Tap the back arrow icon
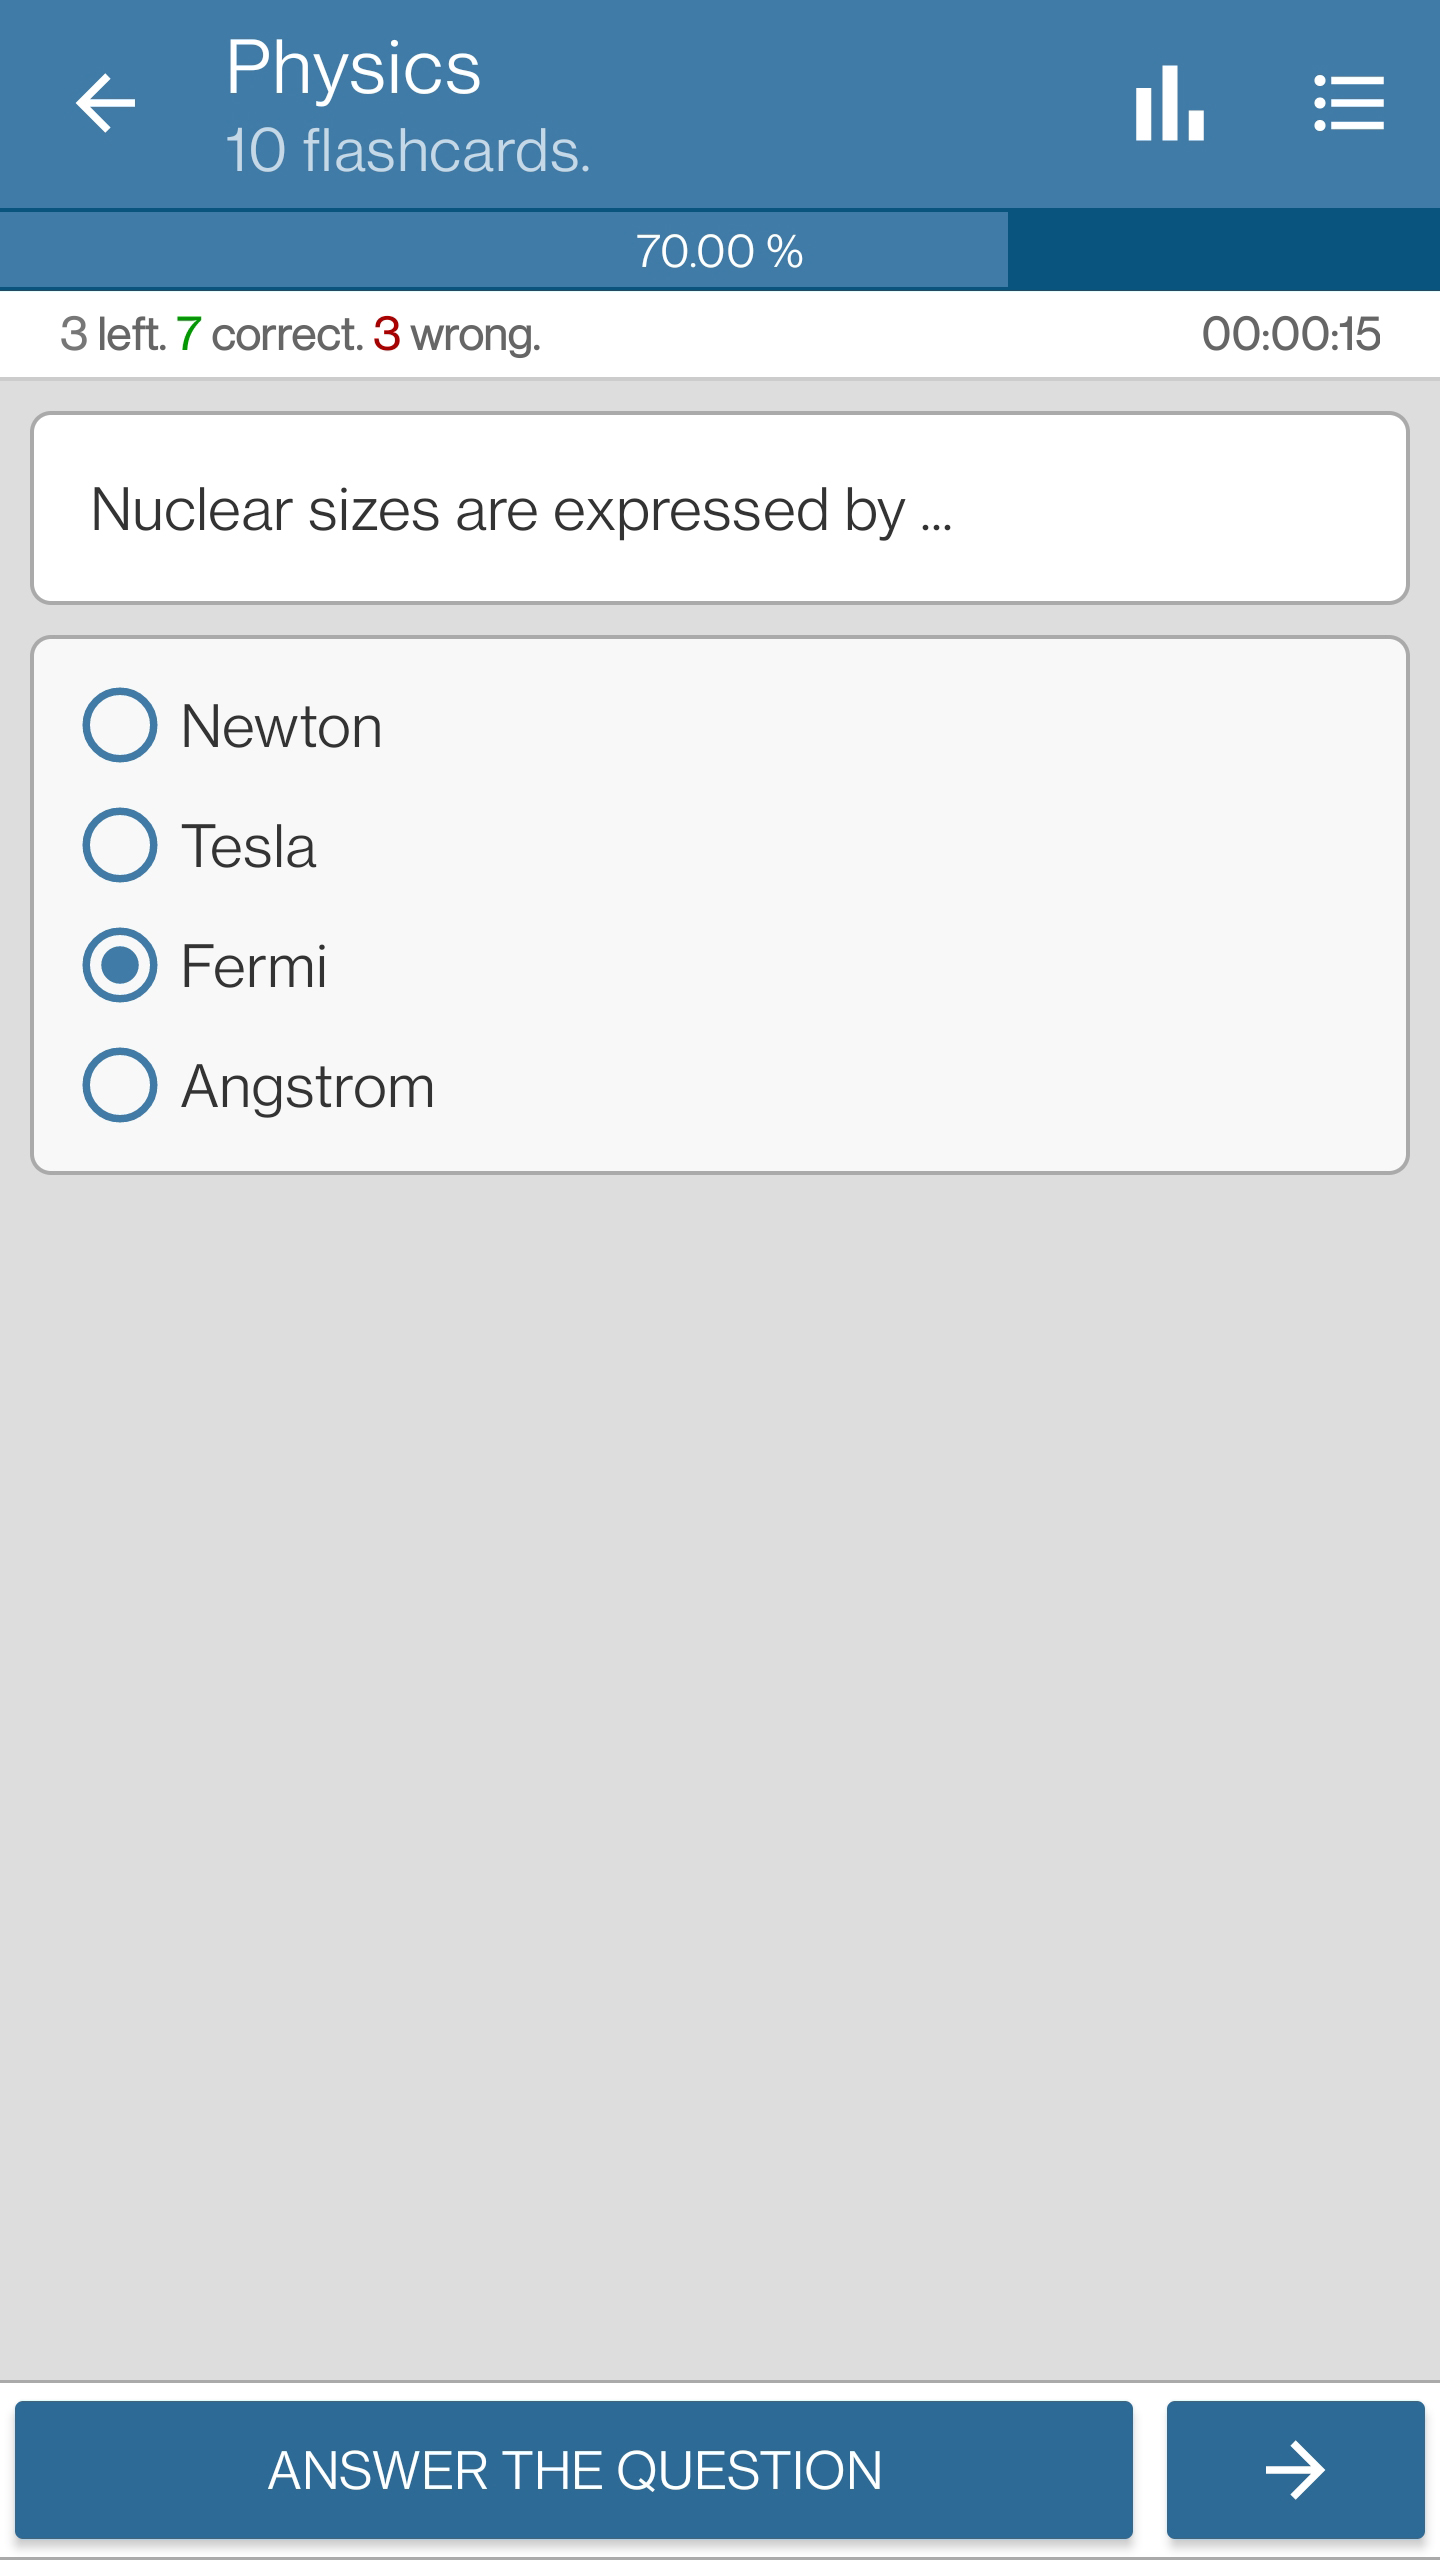 pyautogui.click(x=105, y=103)
